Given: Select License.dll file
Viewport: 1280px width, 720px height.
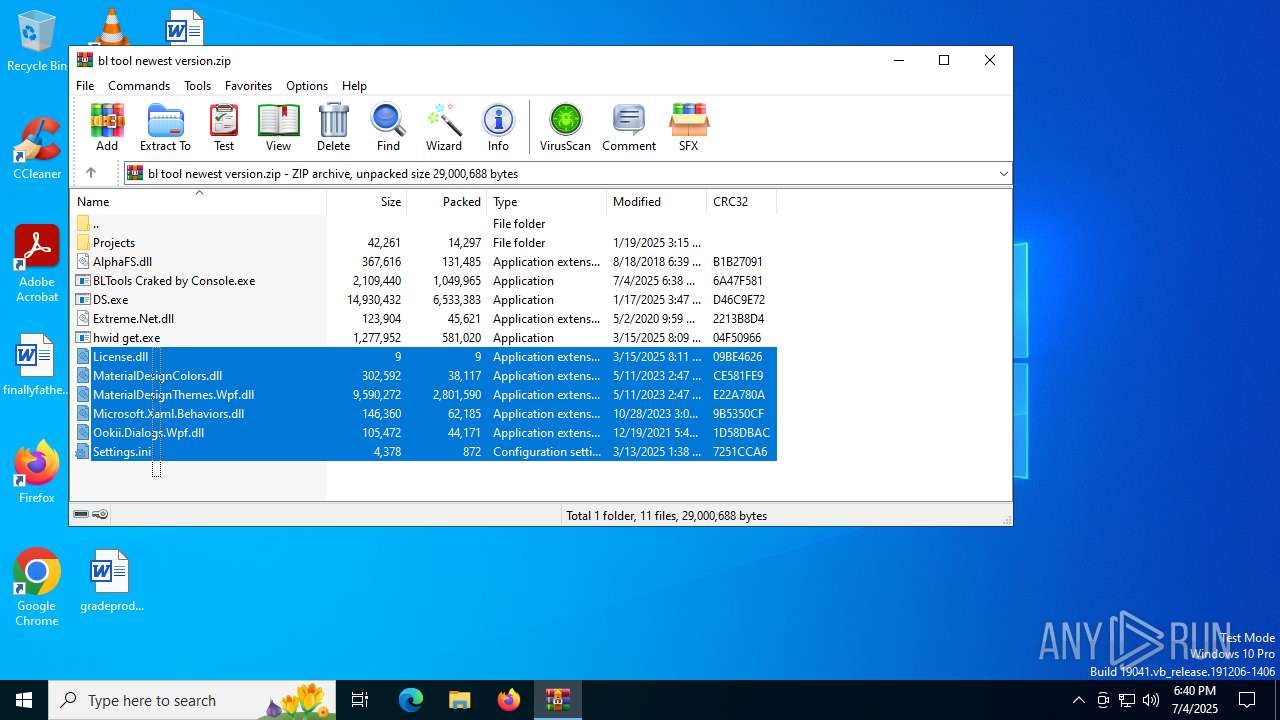Looking at the screenshot, I should pyautogui.click(x=425, y=357).
